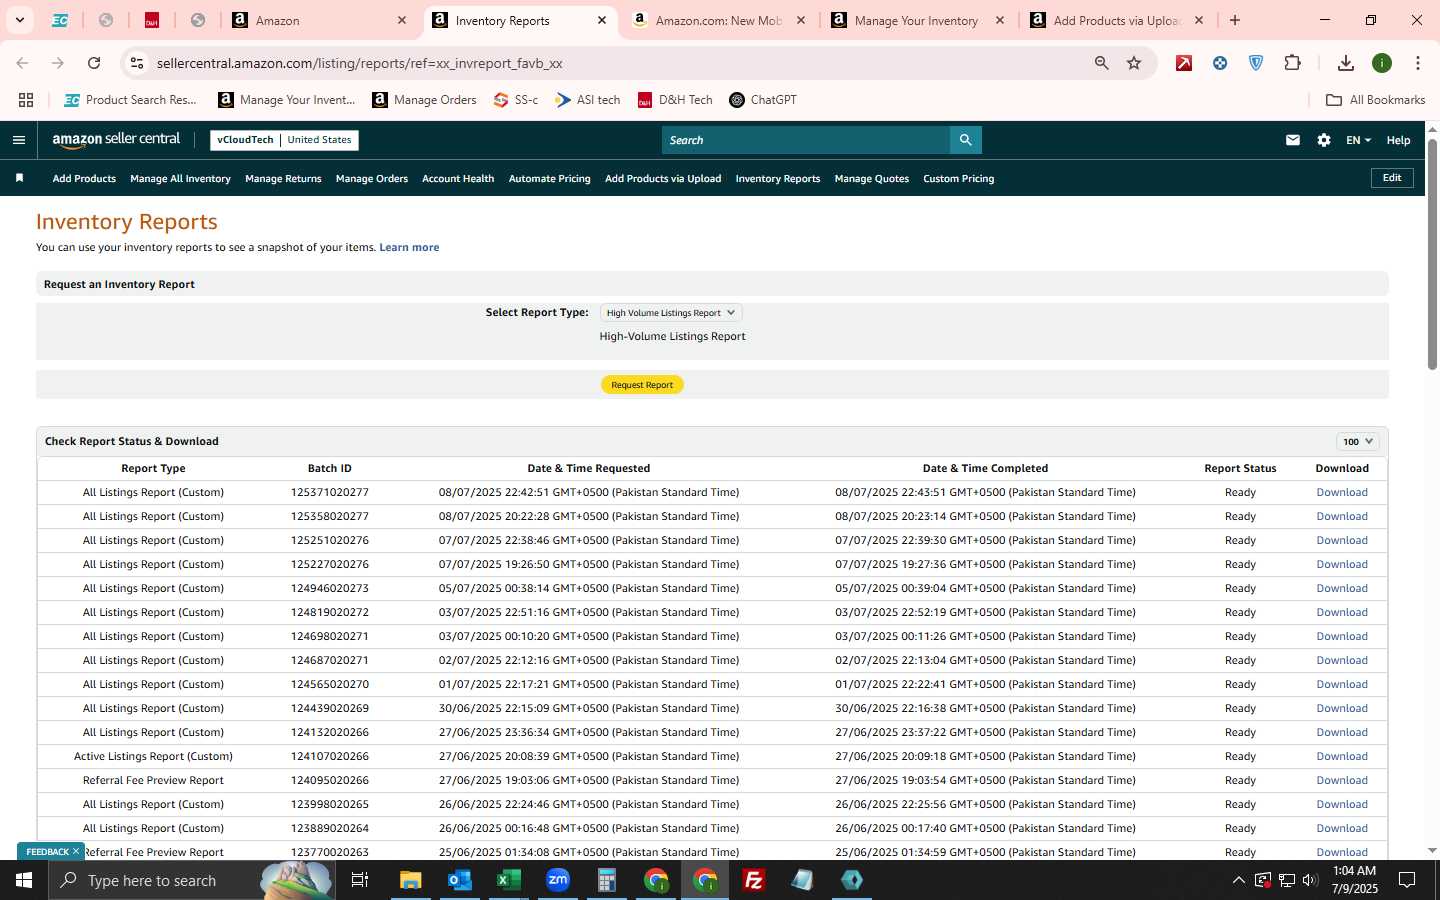Download report batch 124565020270
The height and width of the screenshot is (900, 1440).
(x=1342, y=685)
